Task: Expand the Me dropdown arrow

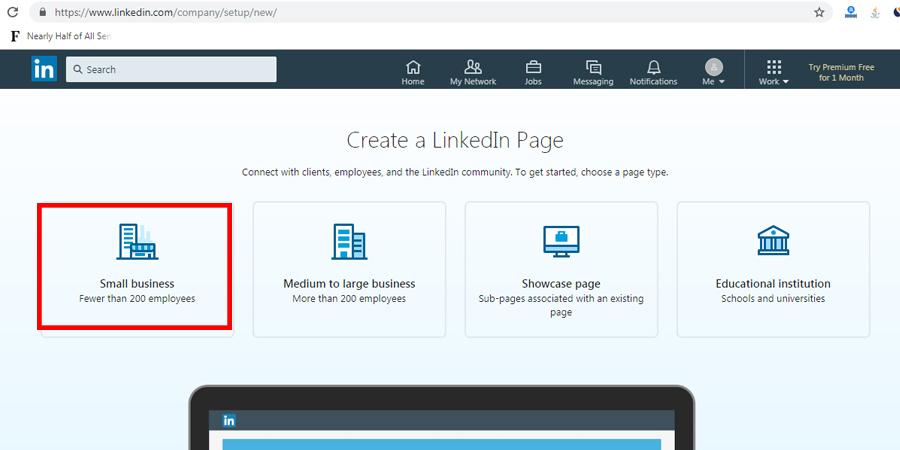Action: pos(721,82)
